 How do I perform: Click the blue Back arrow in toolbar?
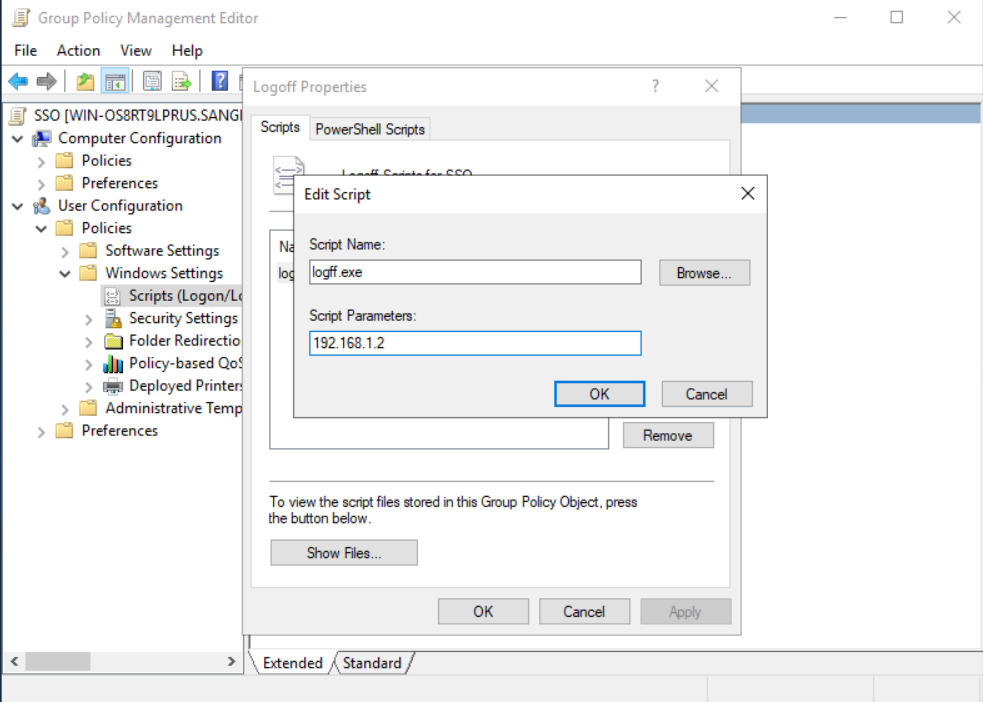pos(18,81)
